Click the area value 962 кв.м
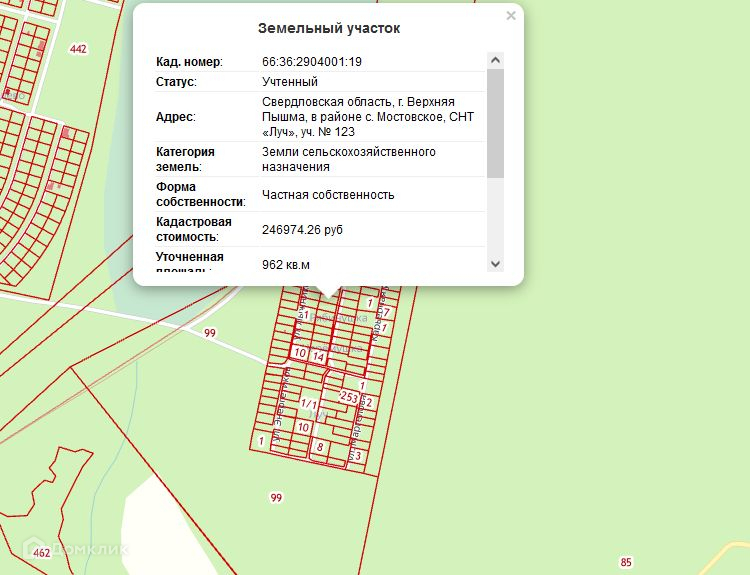 (286, 265)
